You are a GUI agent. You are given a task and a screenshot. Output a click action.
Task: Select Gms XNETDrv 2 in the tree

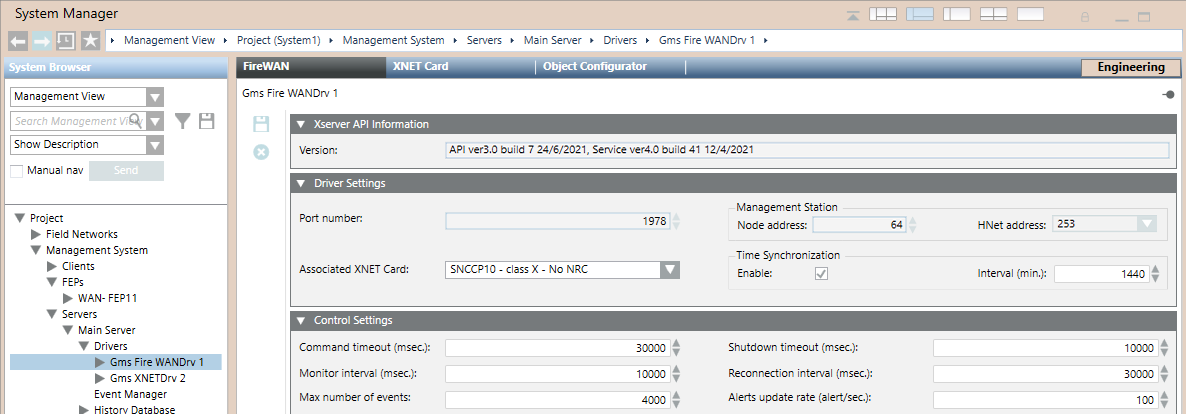[x=147, y=379]
